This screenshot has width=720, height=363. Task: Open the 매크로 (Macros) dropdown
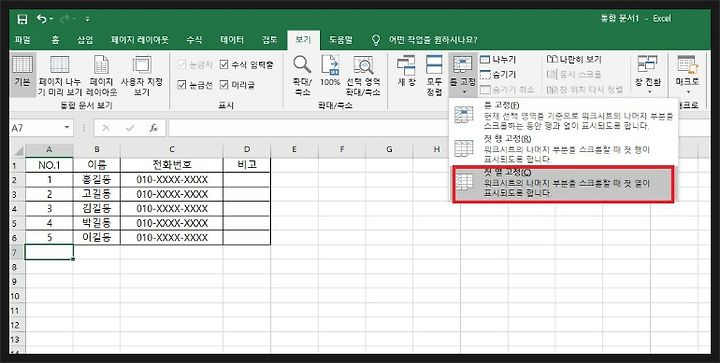pos(687,75)
